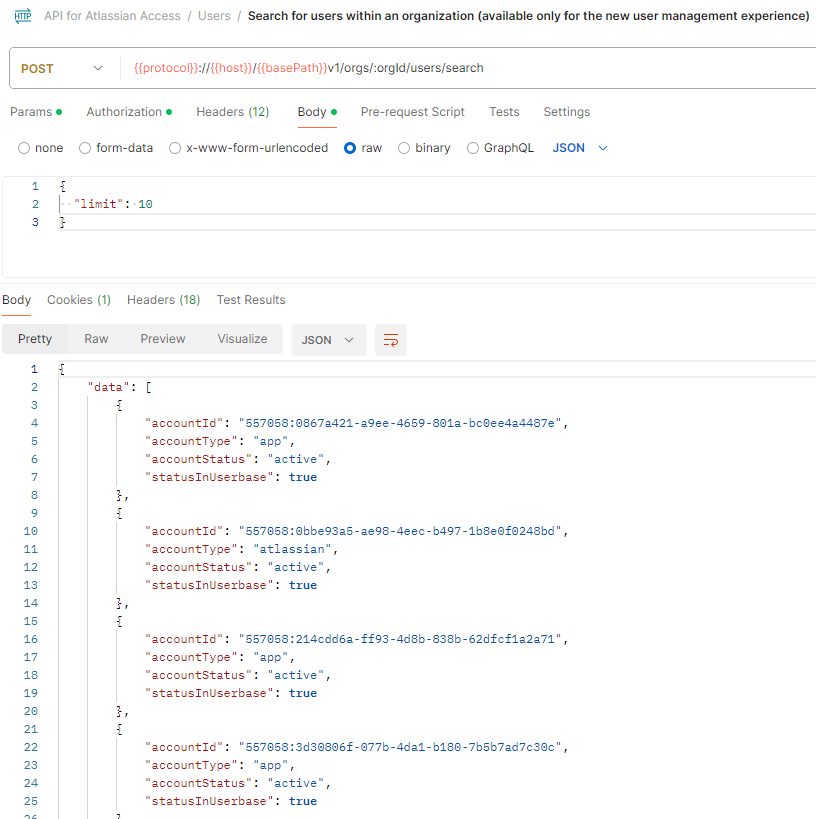816x819 pixels.
Task: Switch to Raw response view
Action: (x=96, y=339)
